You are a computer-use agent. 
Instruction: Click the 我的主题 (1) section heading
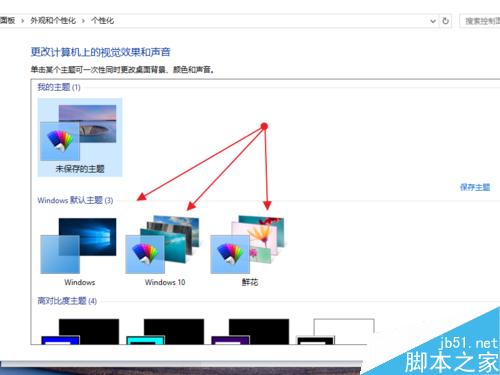pyautogui.click(x=59, y=87)
